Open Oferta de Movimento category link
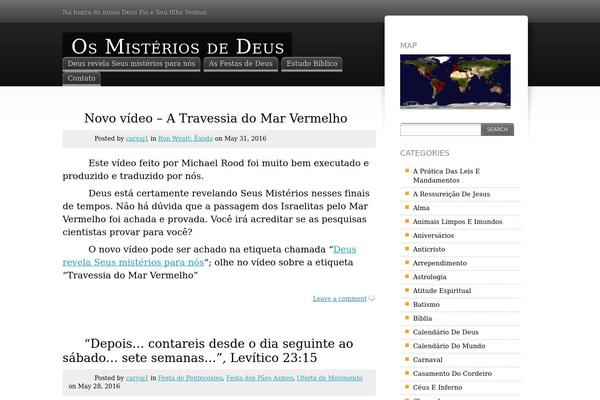Image resolution: width=600 pixels, height=400 pixels. coord(329,378)
